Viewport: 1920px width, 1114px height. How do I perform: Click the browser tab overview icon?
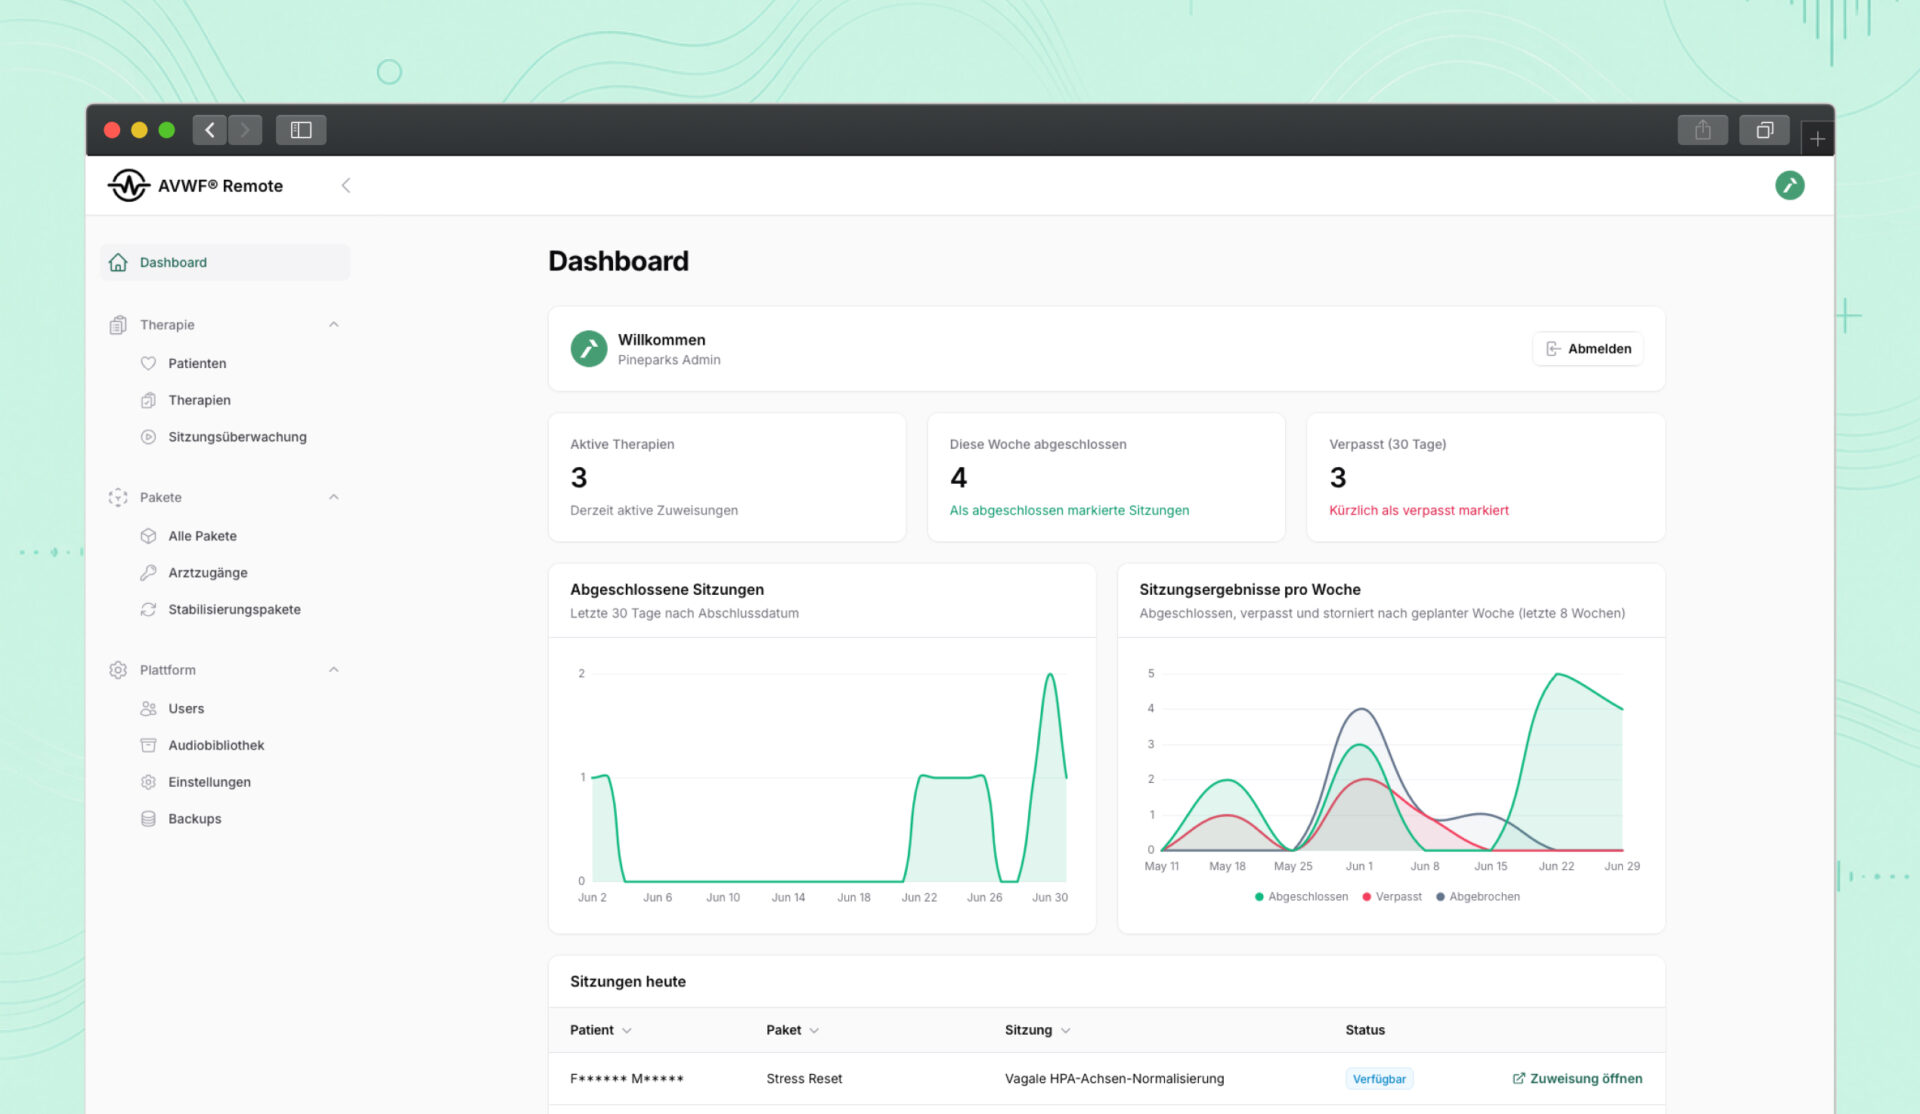1764,130
